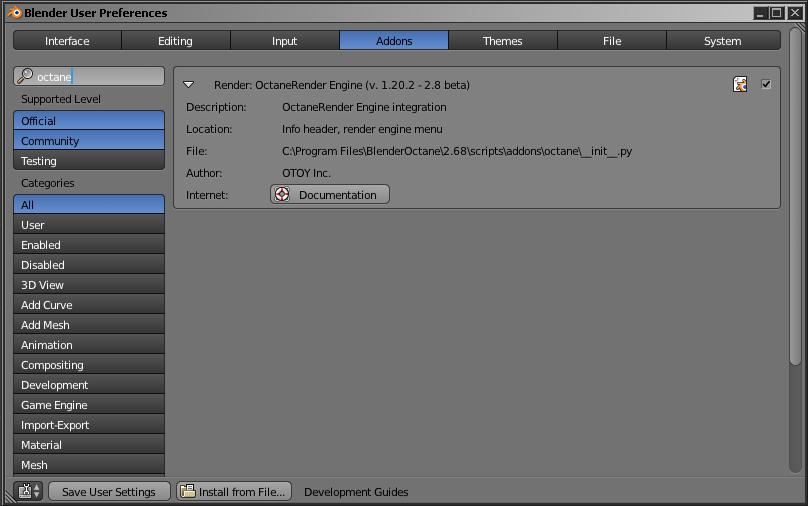
Task: Click the vertical scrollbar on the right
Action: click(796, 196)
